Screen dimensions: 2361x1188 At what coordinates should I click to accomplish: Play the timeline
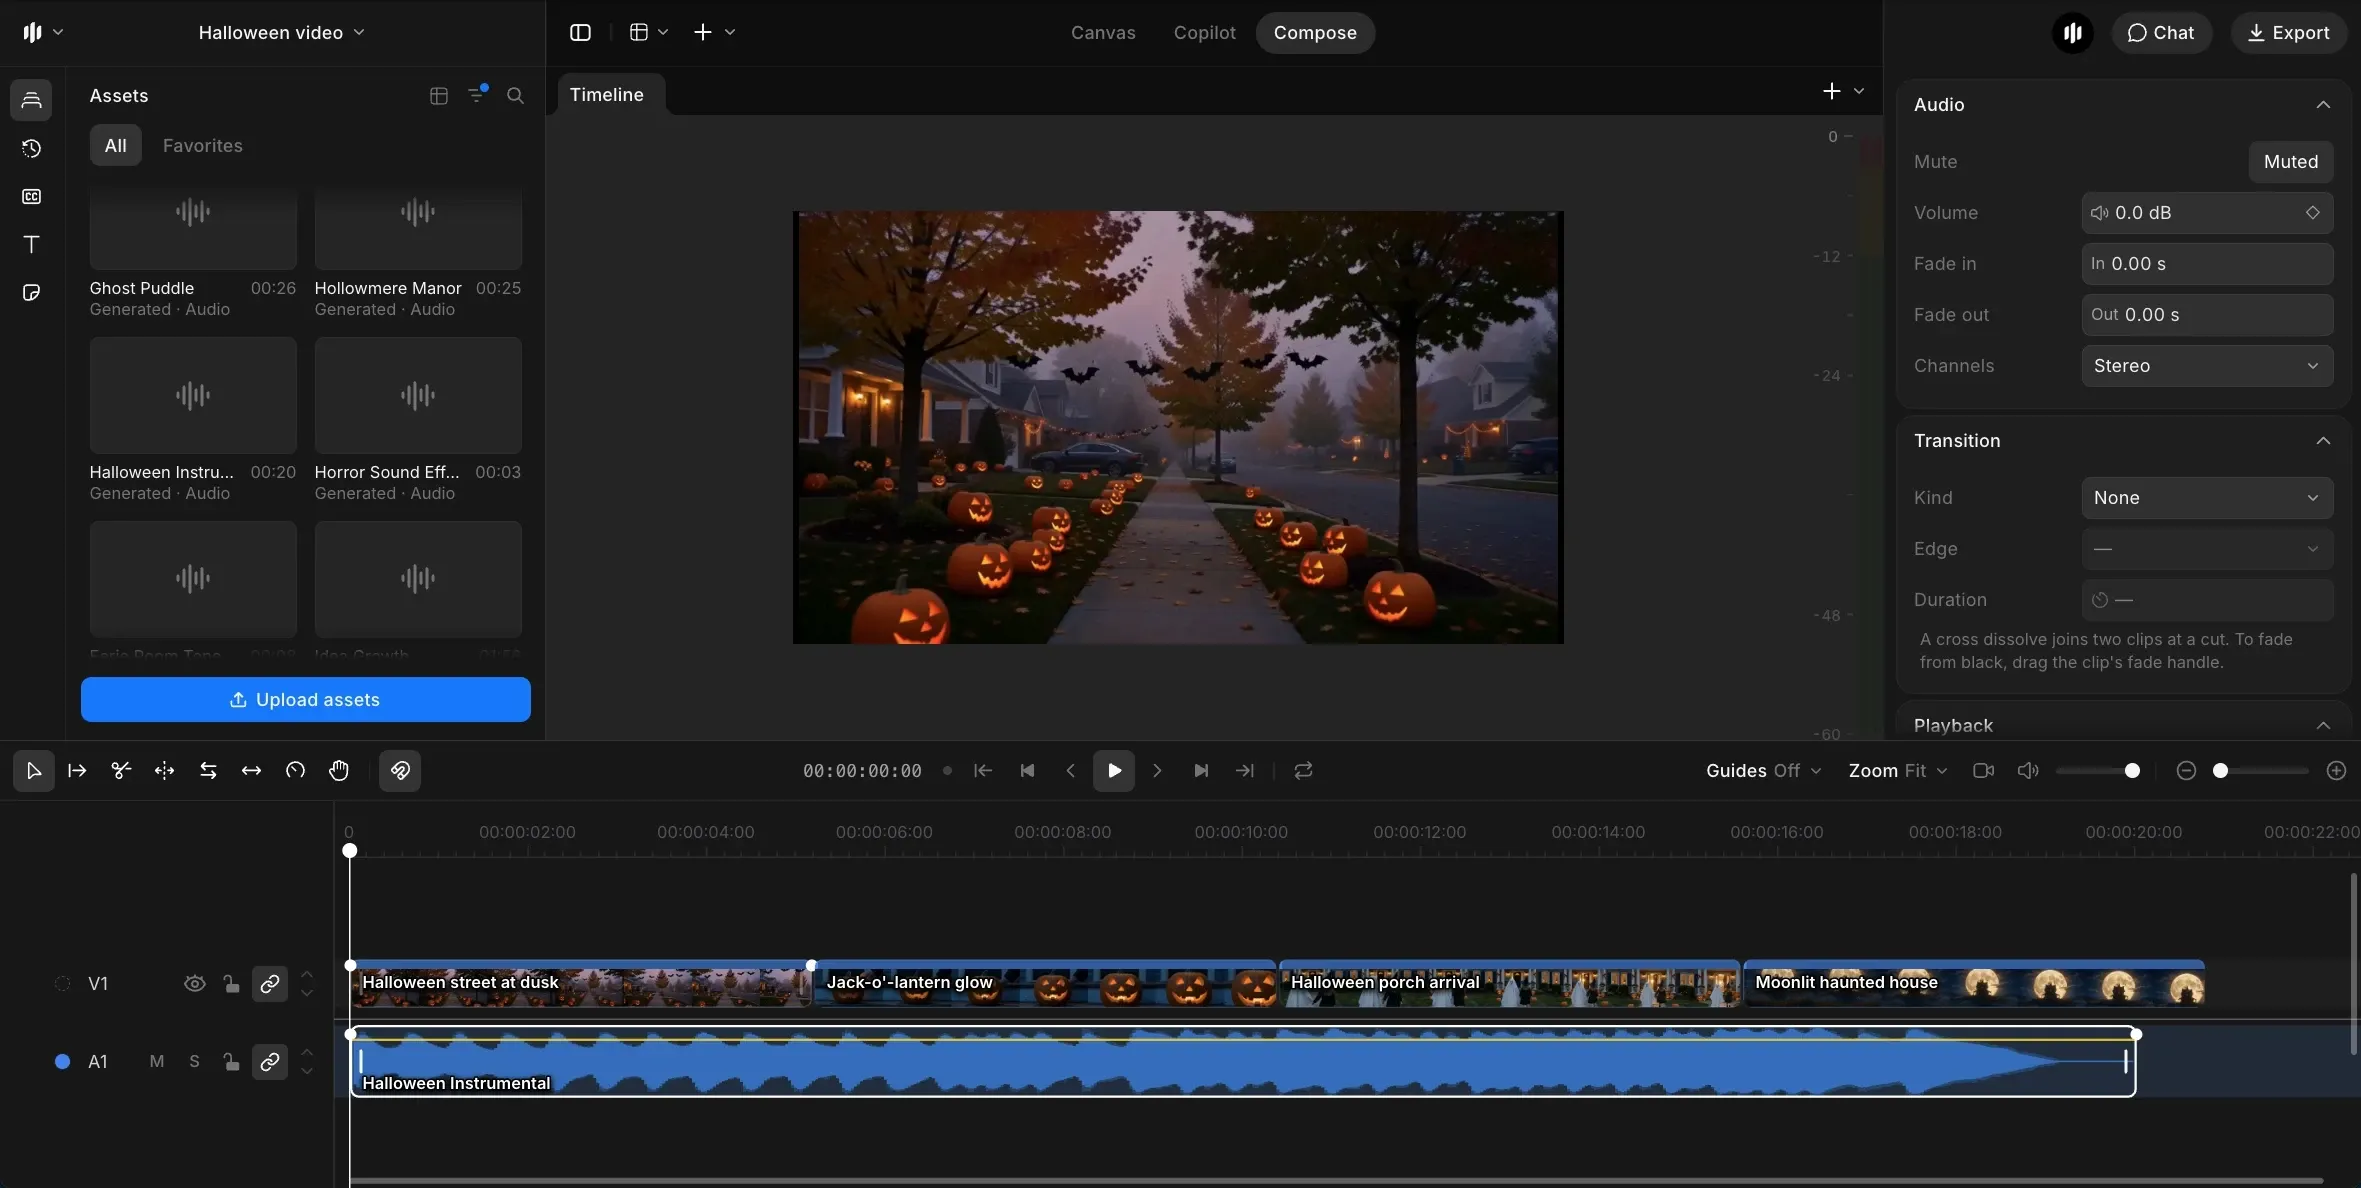click(1114, 770)
